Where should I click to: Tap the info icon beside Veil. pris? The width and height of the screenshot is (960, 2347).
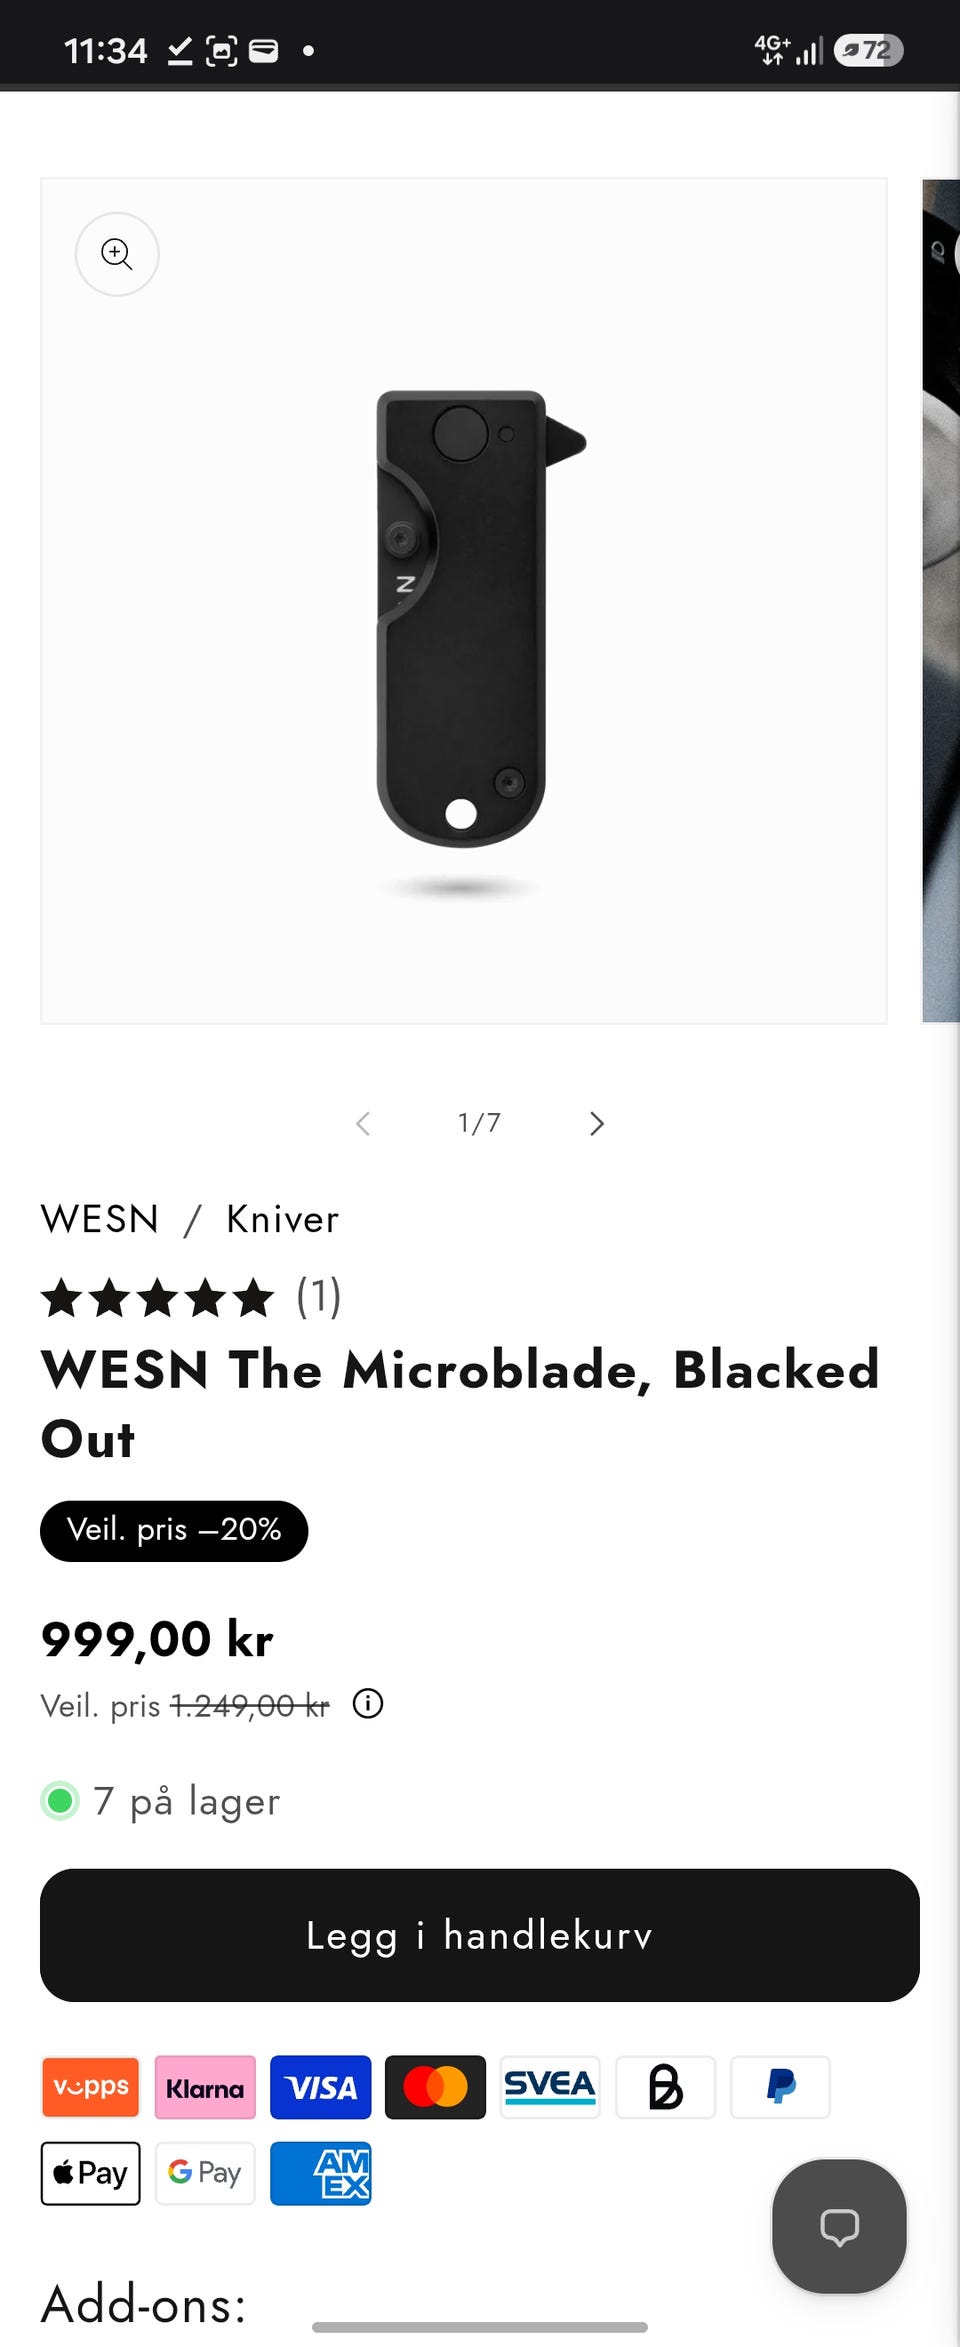pos(368,1703)
